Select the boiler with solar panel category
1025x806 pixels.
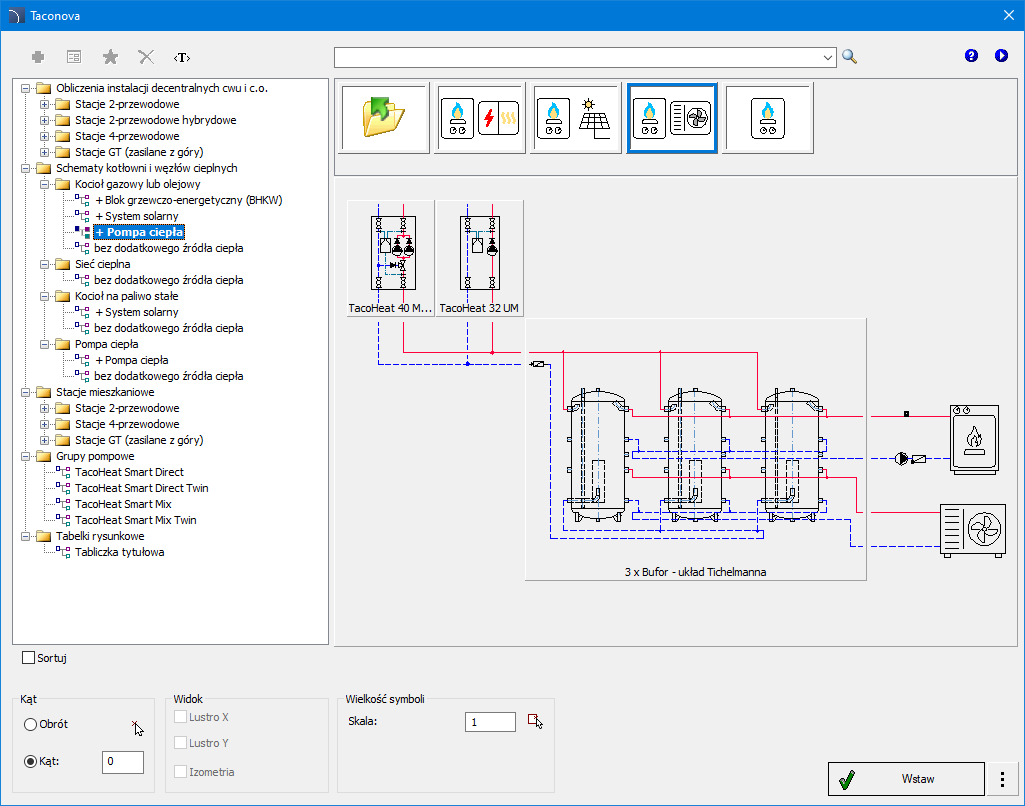coord(574,118)
